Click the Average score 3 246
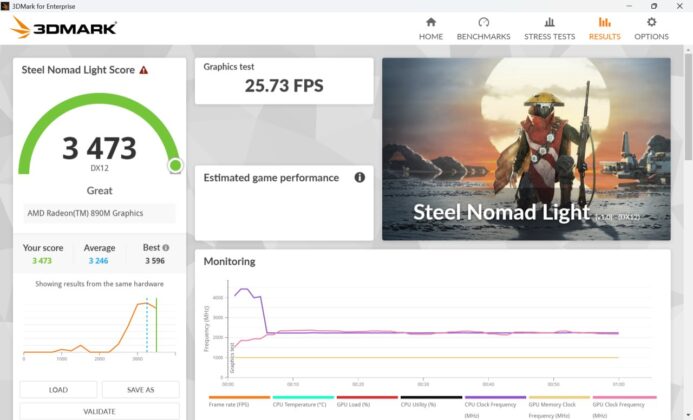 coord(98,261)
